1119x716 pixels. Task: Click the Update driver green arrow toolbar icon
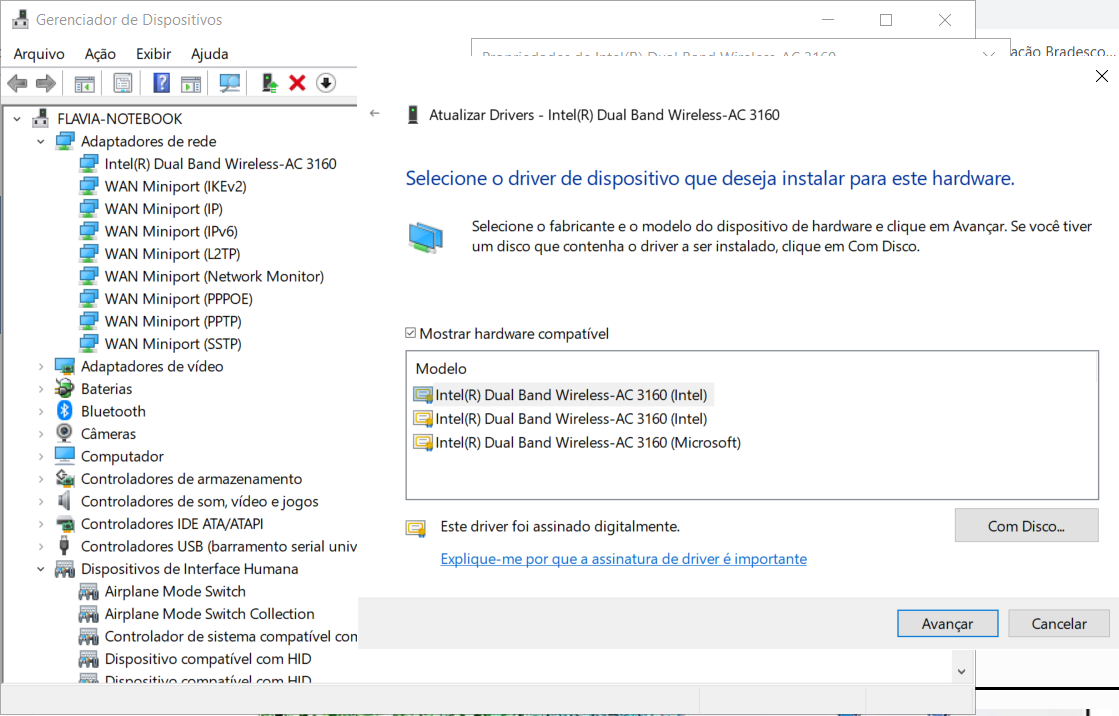pos(269,84)
